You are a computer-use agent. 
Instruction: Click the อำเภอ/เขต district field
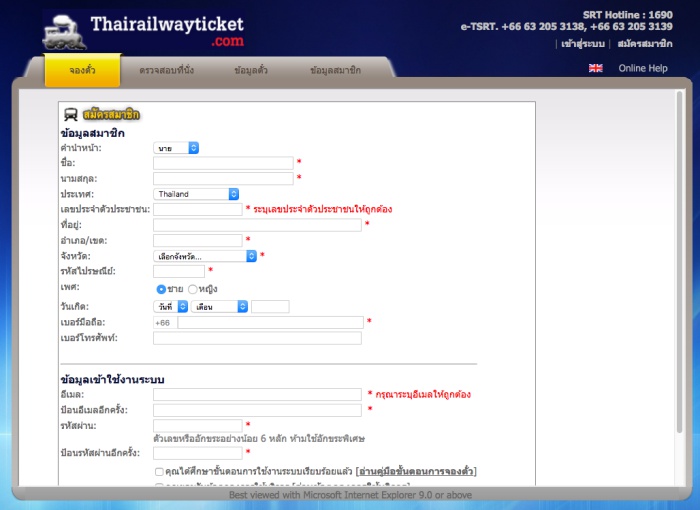(x=198, y=240)
